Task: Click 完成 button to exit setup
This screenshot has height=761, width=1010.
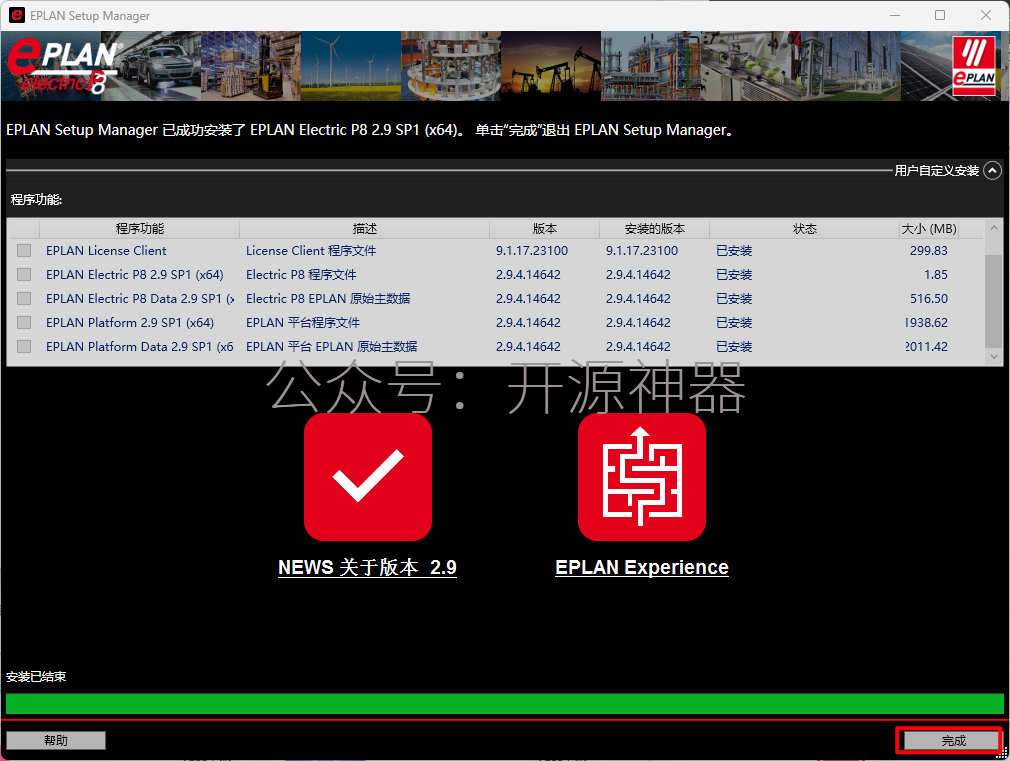Action: tap(952, 740)
